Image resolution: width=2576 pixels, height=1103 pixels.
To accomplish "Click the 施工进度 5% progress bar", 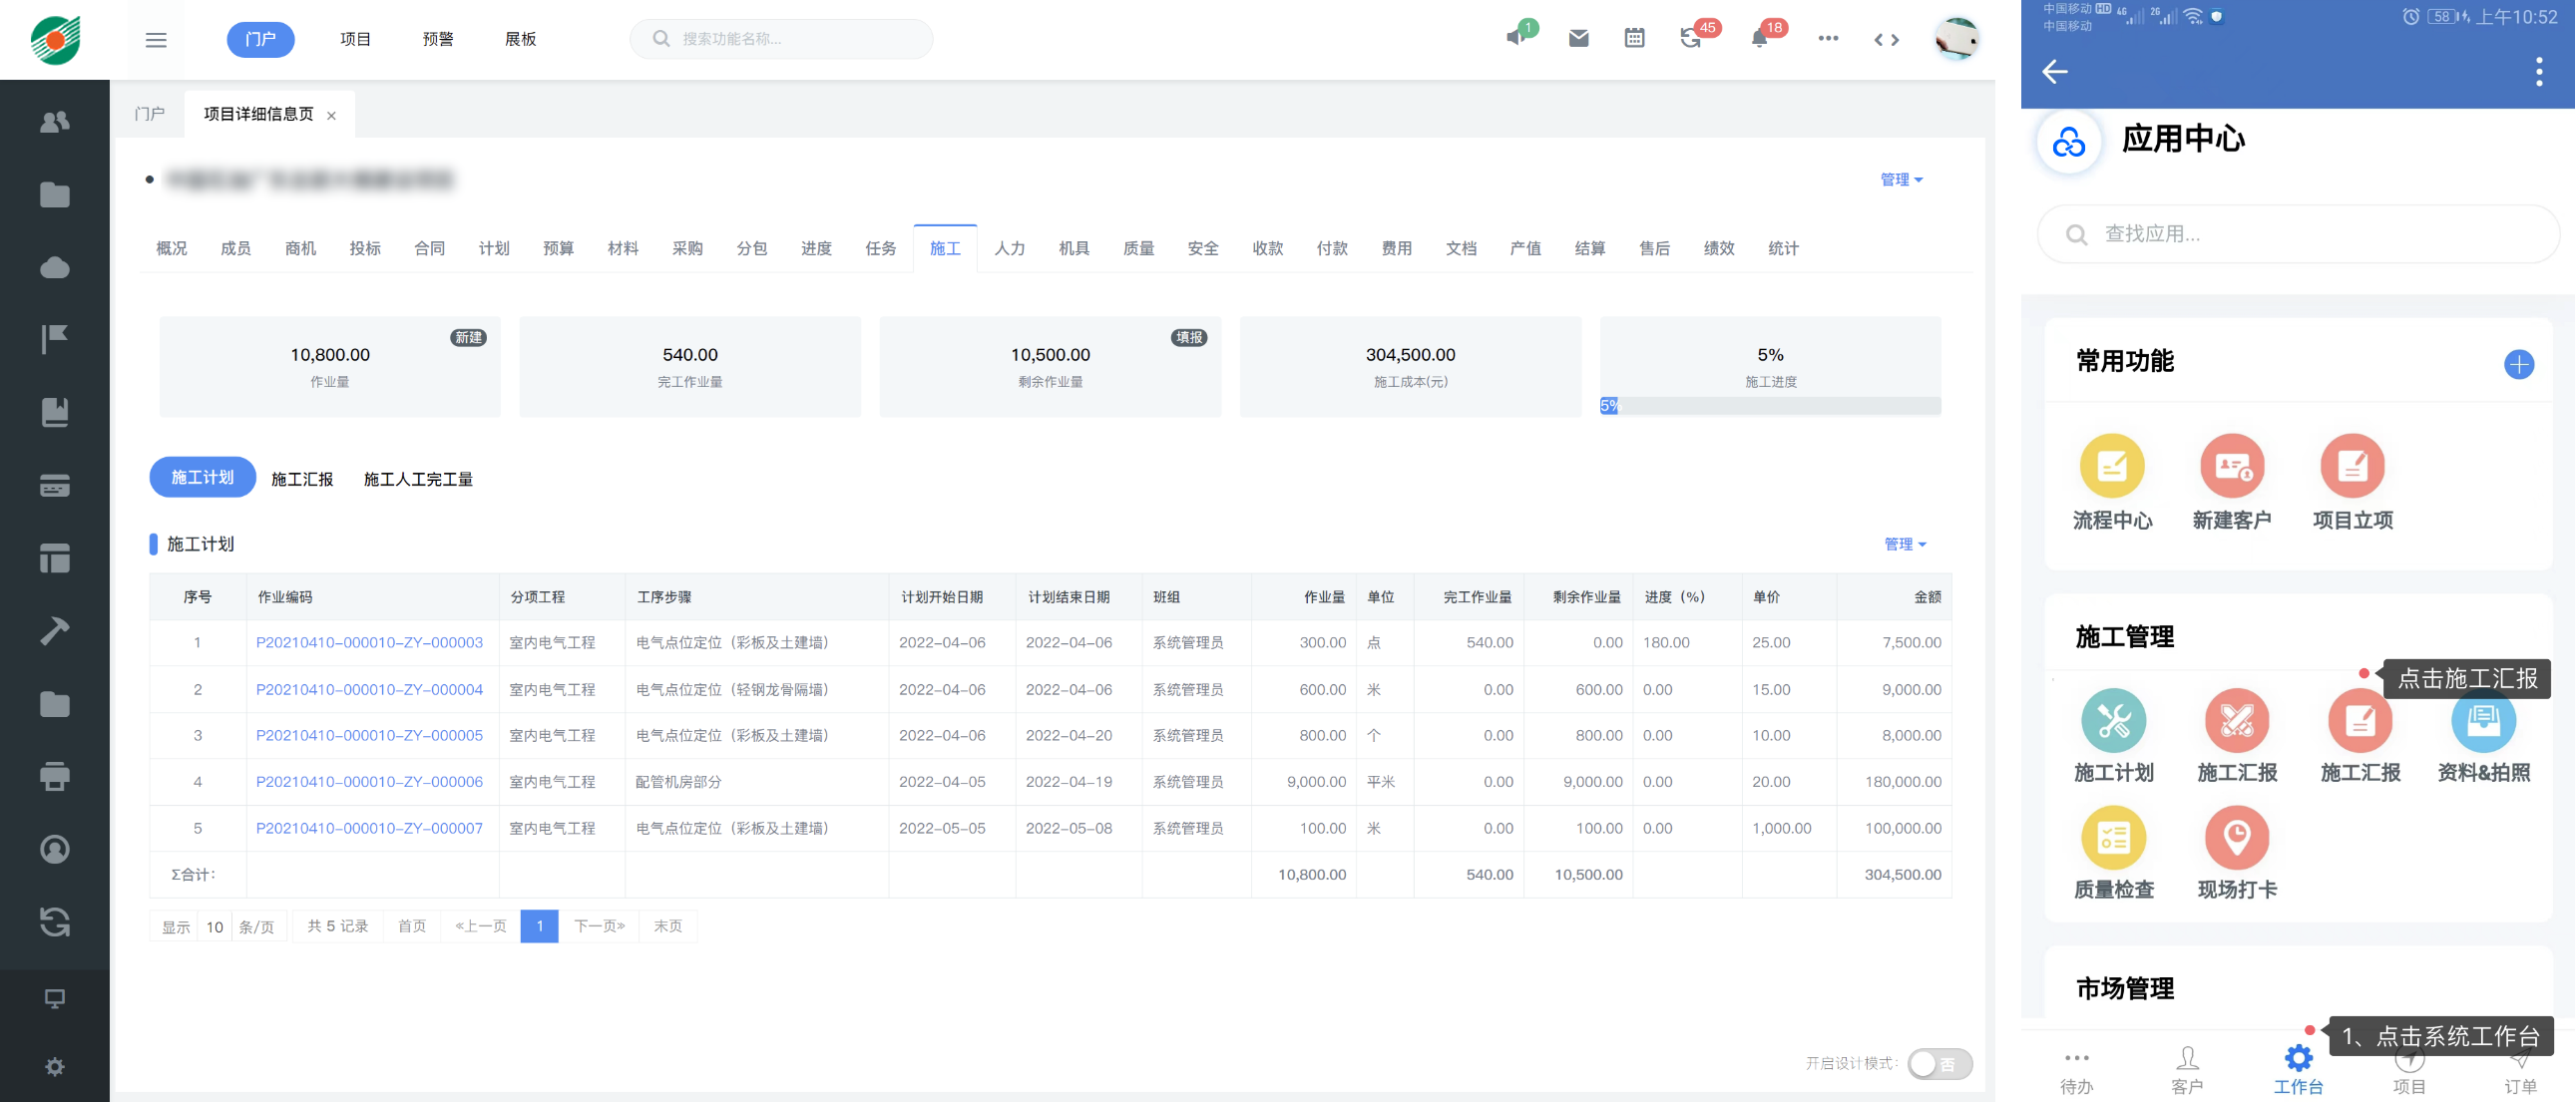I will [1770, 406].
